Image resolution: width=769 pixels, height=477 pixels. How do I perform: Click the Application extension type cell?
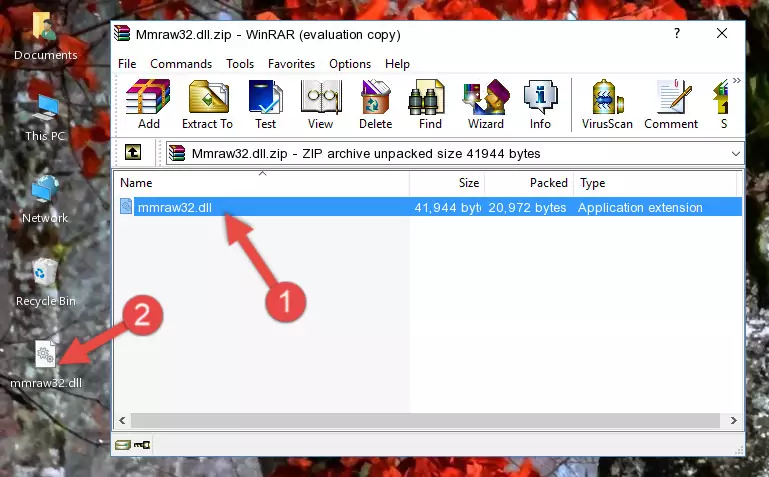click(640, 207)
